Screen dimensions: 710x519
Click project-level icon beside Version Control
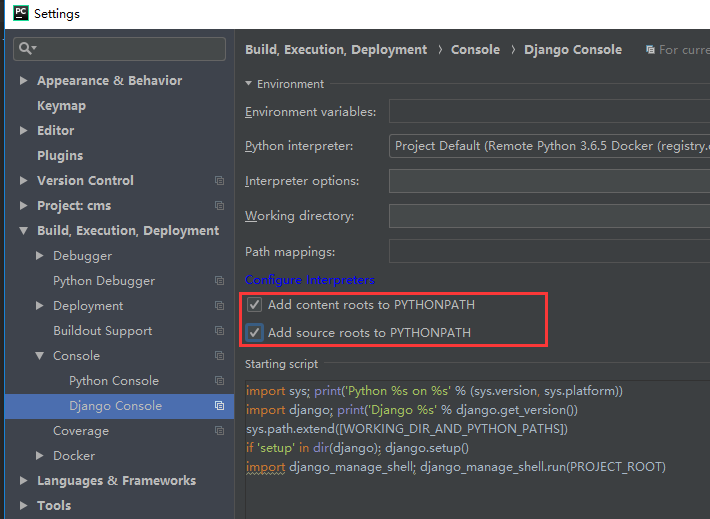click(220, 181)
